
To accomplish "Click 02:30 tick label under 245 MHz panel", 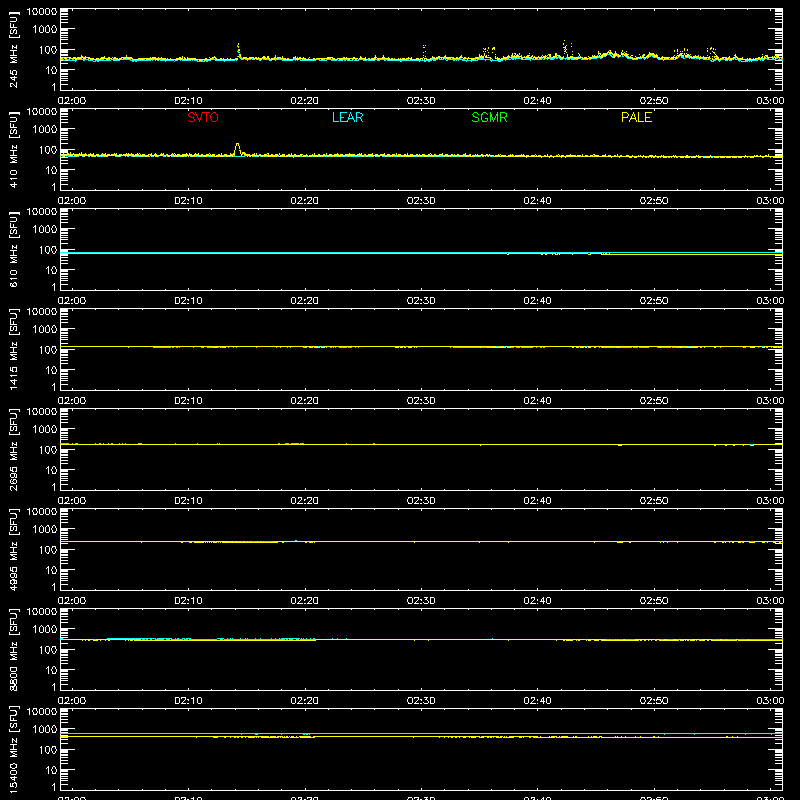I will click(x=421, y=101).
